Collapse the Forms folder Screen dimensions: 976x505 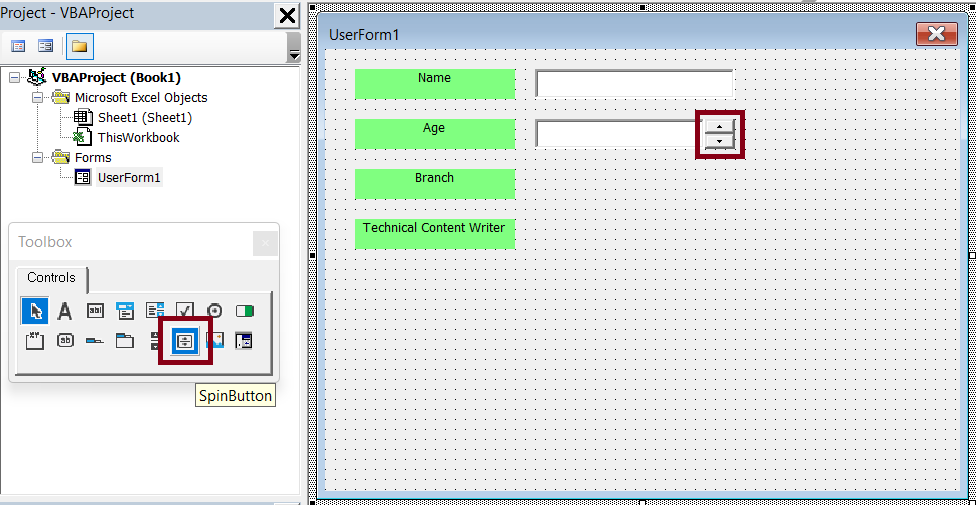38,158
